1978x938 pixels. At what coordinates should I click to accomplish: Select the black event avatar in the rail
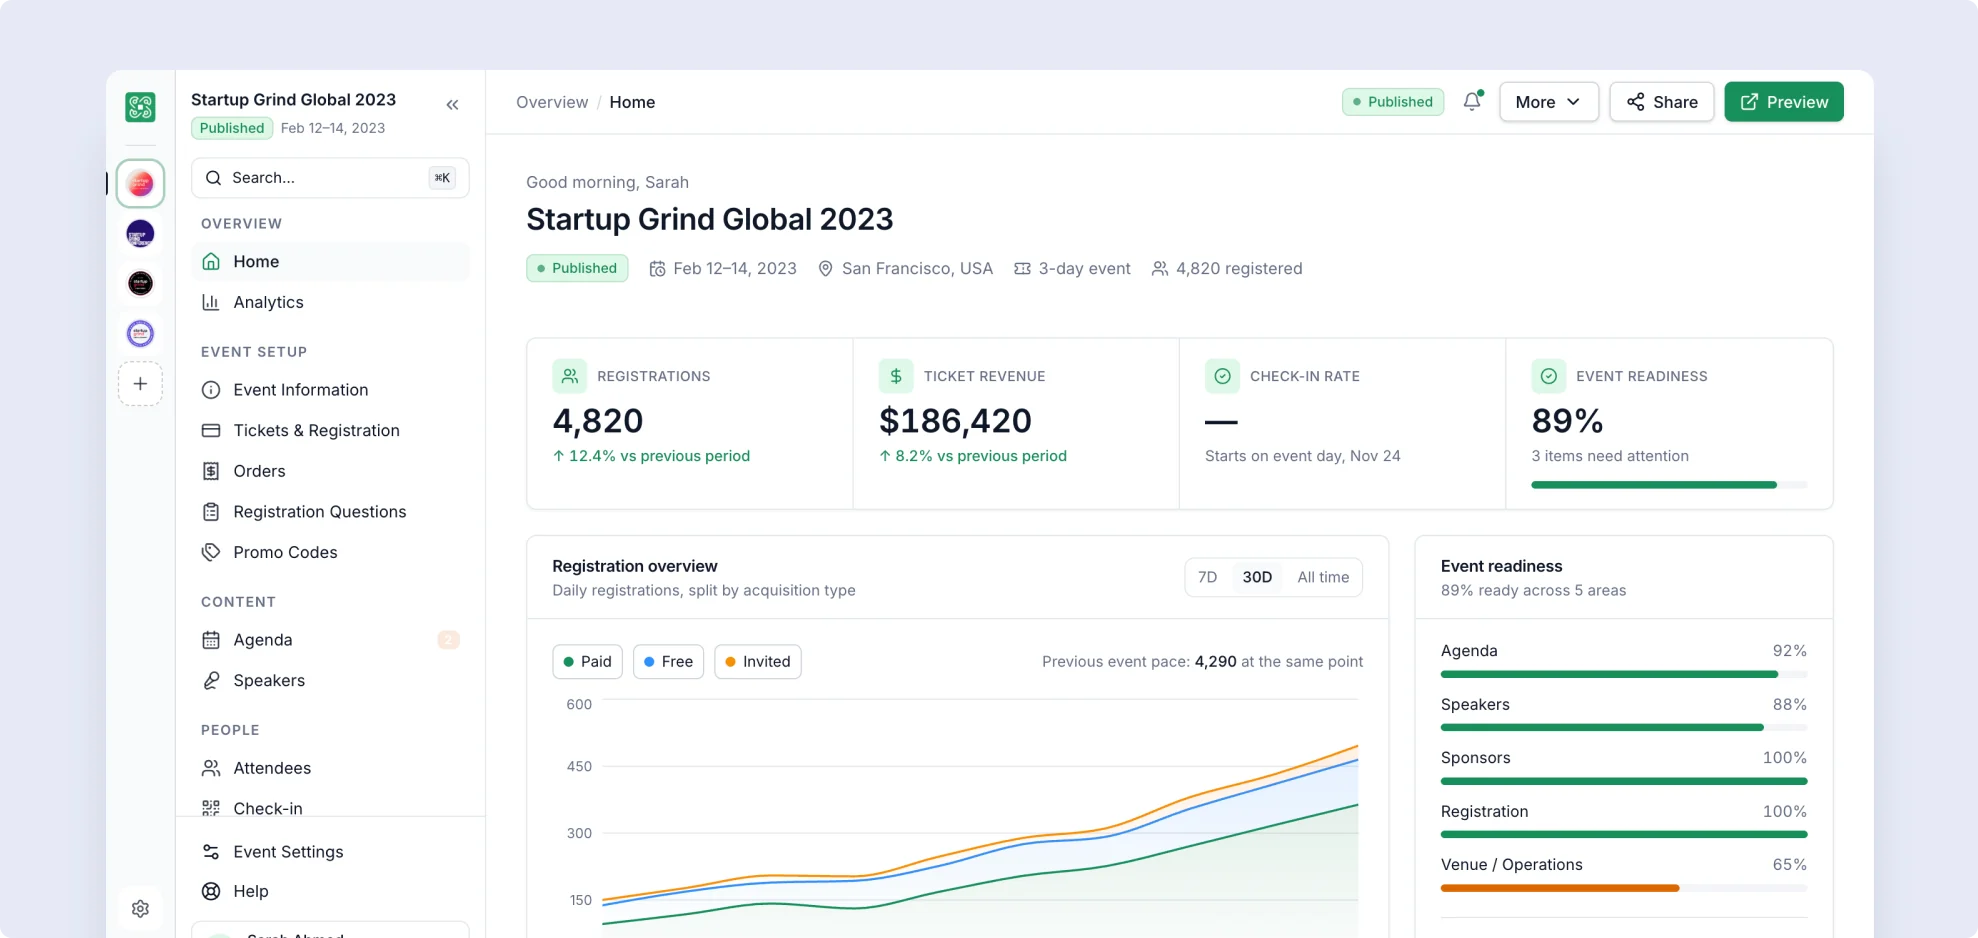coord(140,283)
